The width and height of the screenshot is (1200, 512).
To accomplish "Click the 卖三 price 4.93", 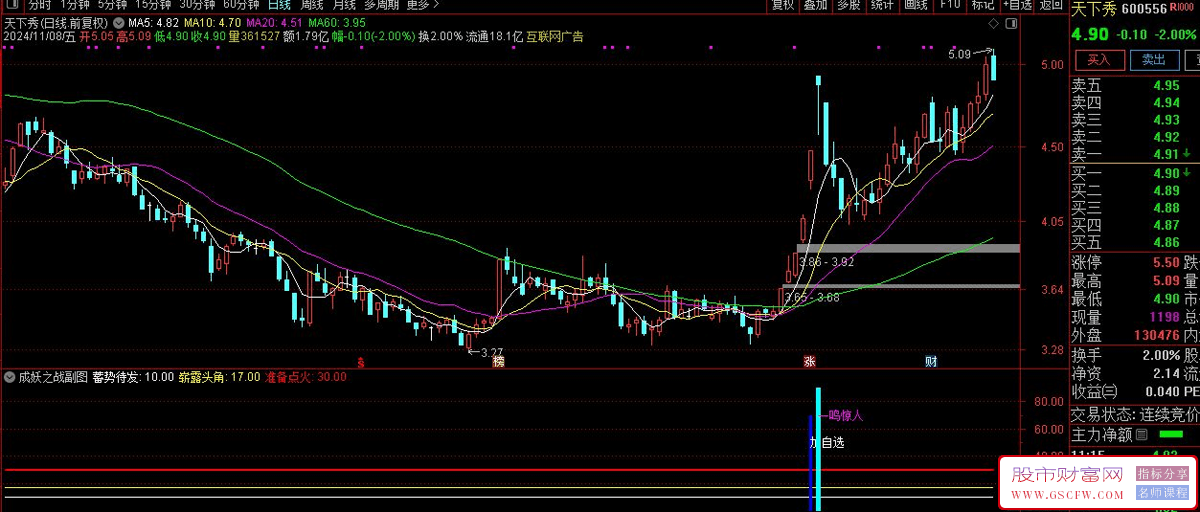I will click(1166, 120).
